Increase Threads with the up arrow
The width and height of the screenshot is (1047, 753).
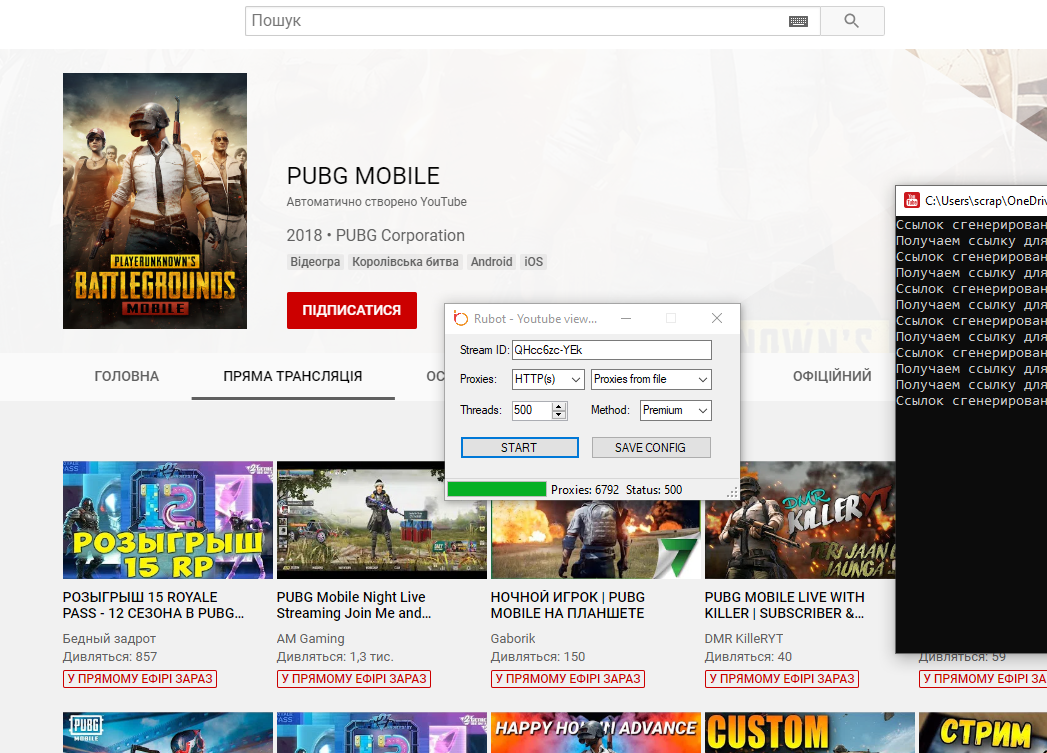(x=559, y=406)
